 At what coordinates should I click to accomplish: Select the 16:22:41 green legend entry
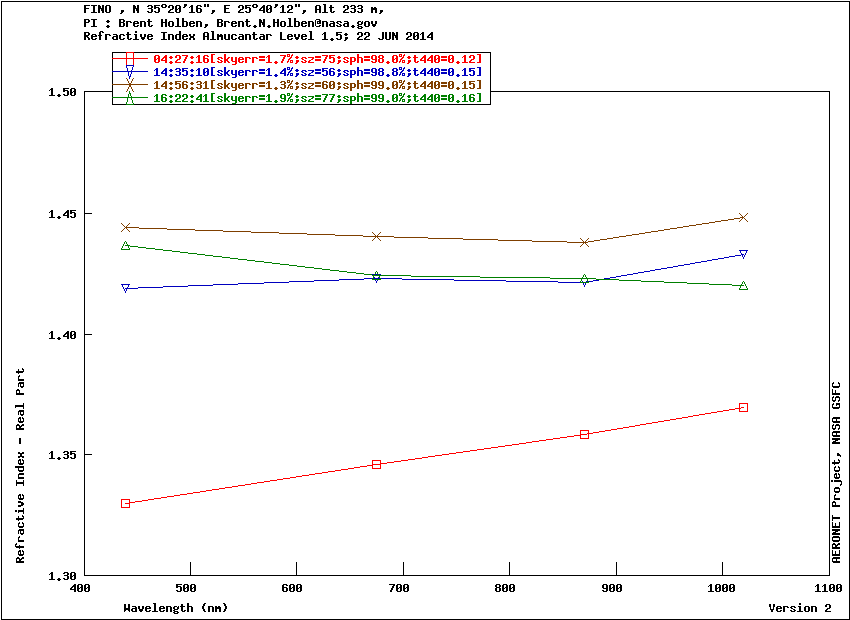pos(317,98)
